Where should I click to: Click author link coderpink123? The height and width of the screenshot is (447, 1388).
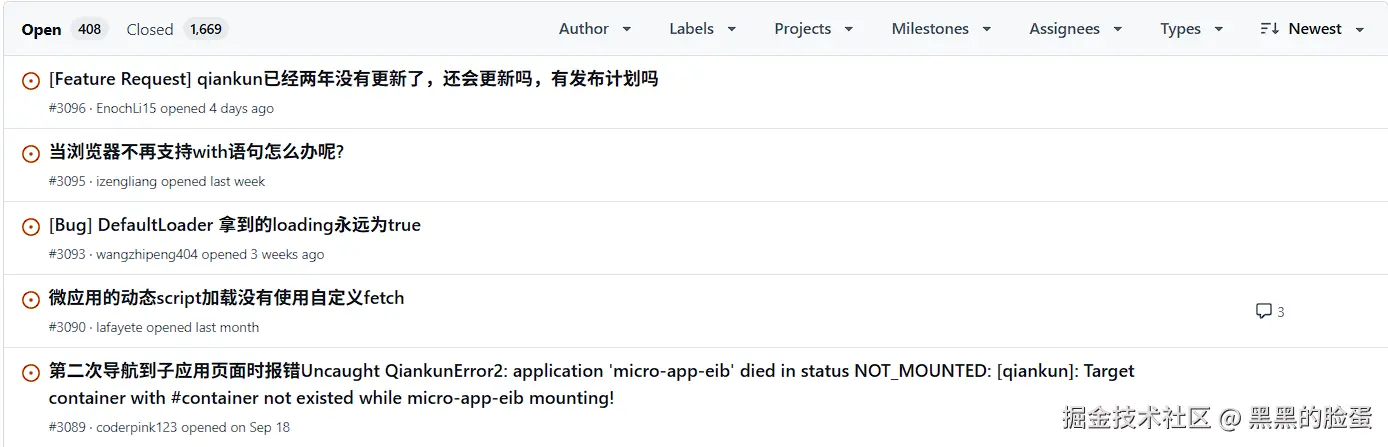point(137,427)
